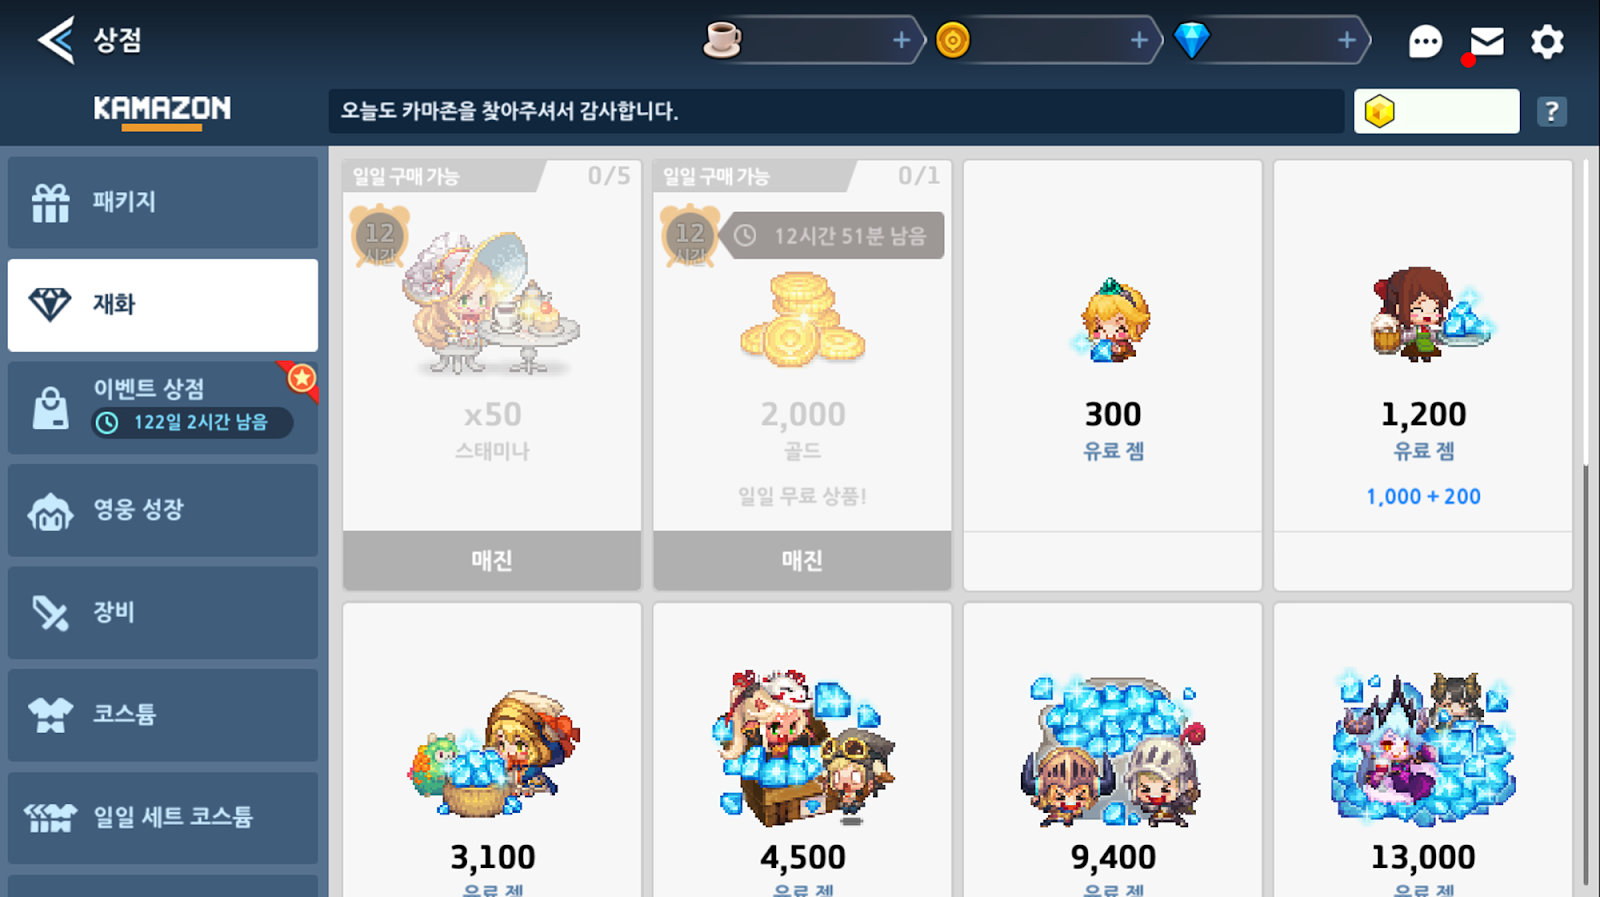Open the mailbox envelope icon
This screenshot has height=897, width=1600.
[1487, 41]
